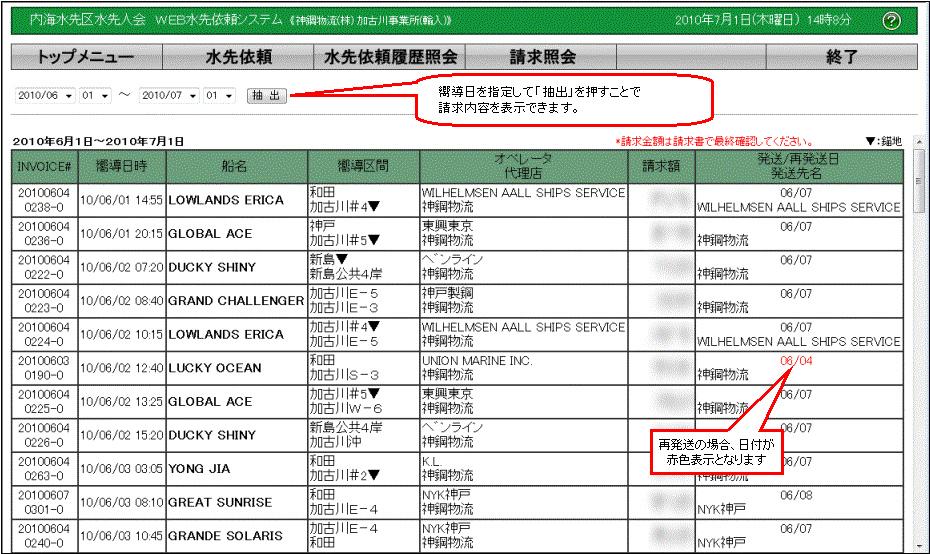The image size is (930, 554).
Task: Click the scrollbar up arrow
Action: tap(919, 156)
